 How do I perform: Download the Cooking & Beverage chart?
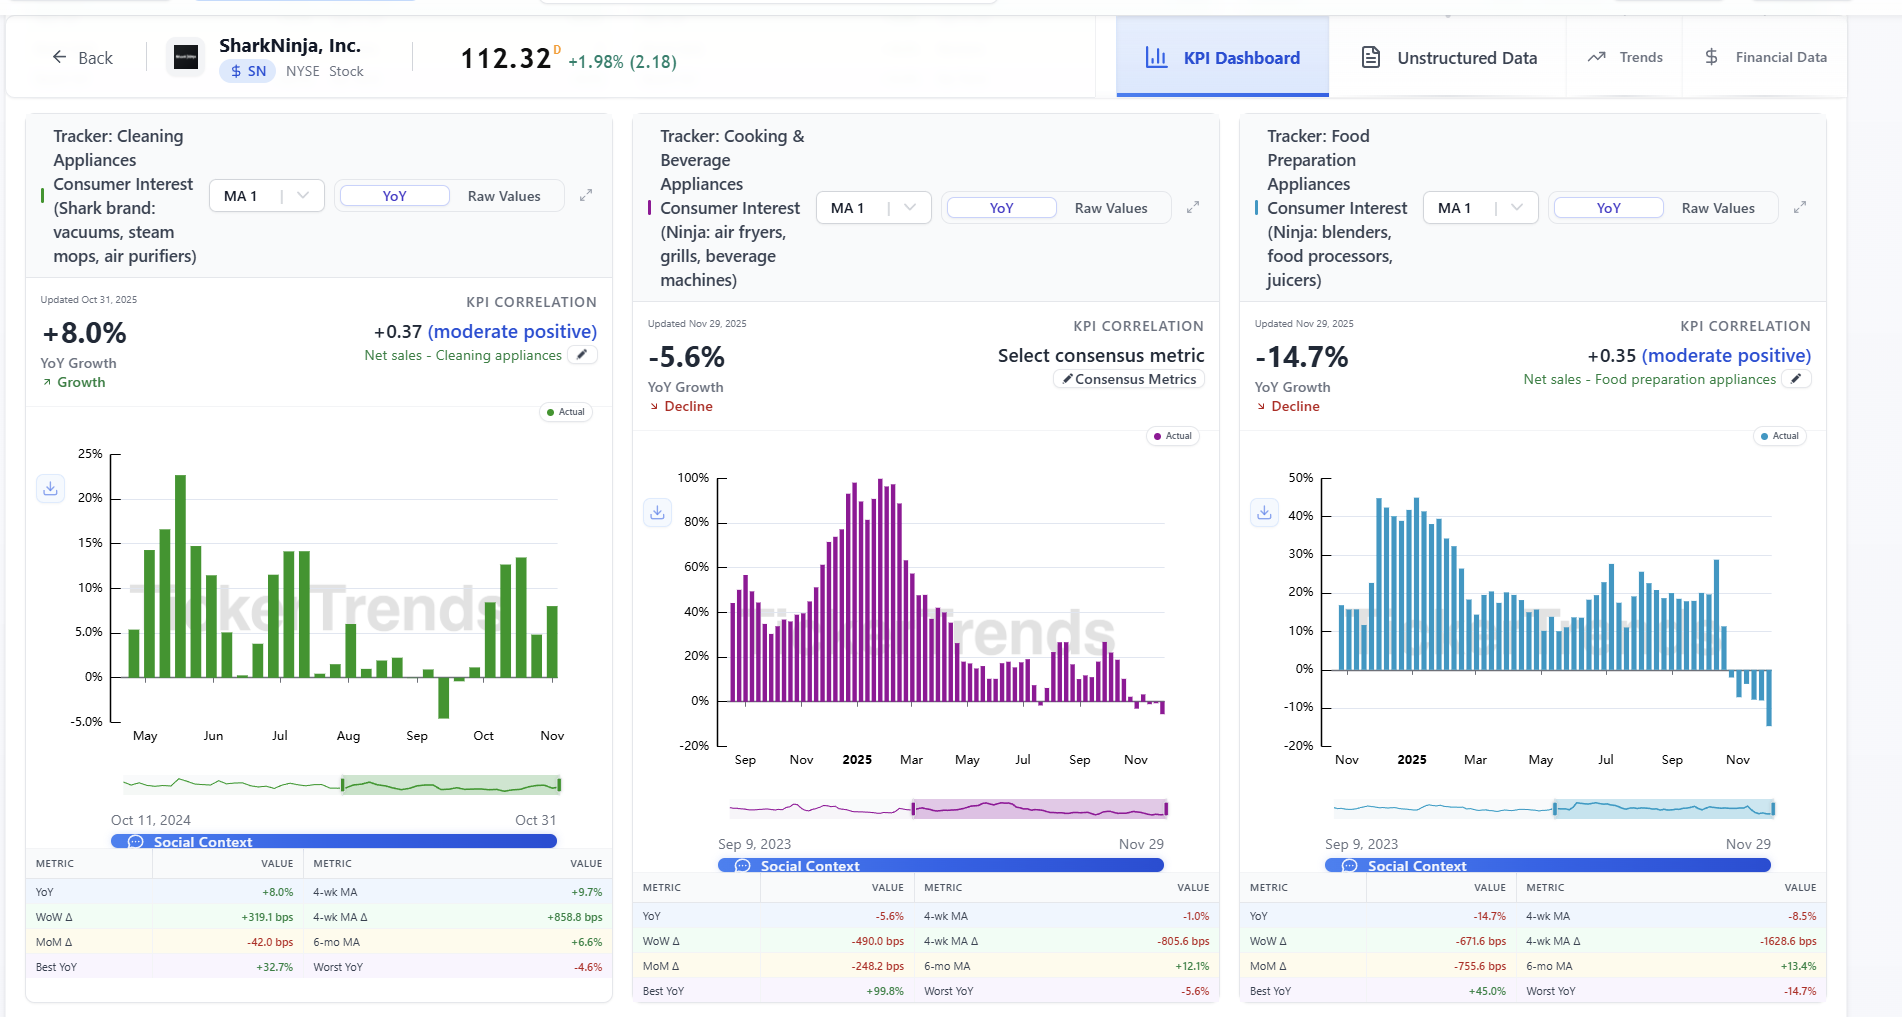(x=657, y=512)
